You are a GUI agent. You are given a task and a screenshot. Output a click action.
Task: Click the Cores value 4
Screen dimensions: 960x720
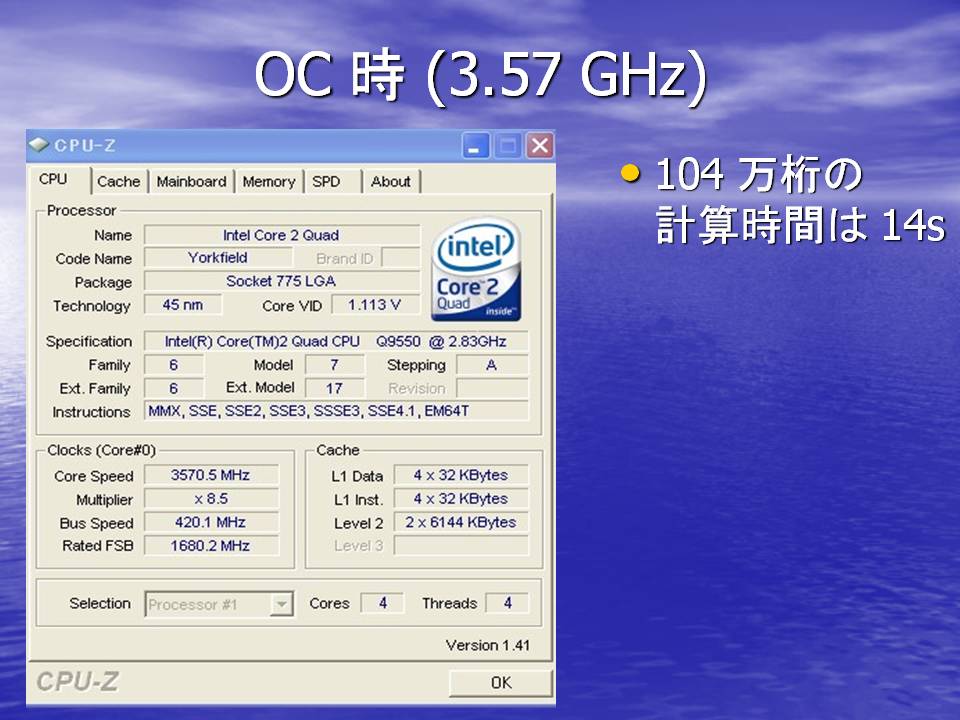point(383,603)
